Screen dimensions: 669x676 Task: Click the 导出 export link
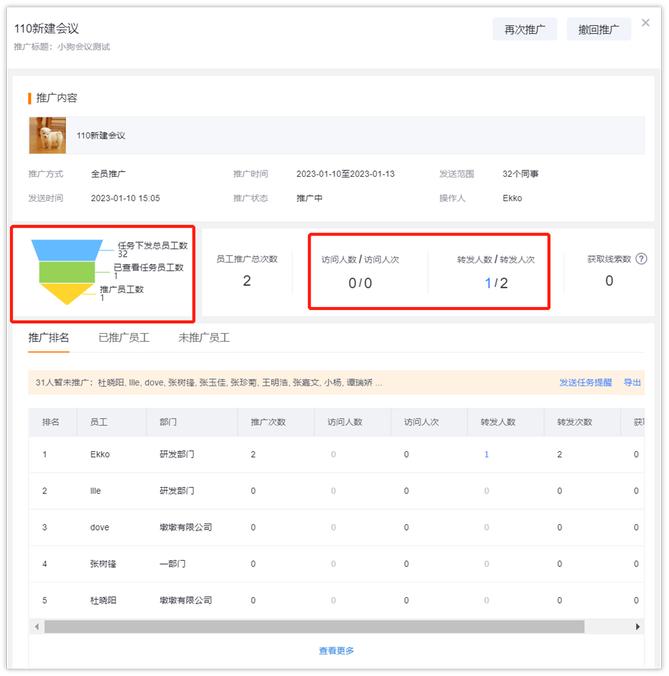632,383
